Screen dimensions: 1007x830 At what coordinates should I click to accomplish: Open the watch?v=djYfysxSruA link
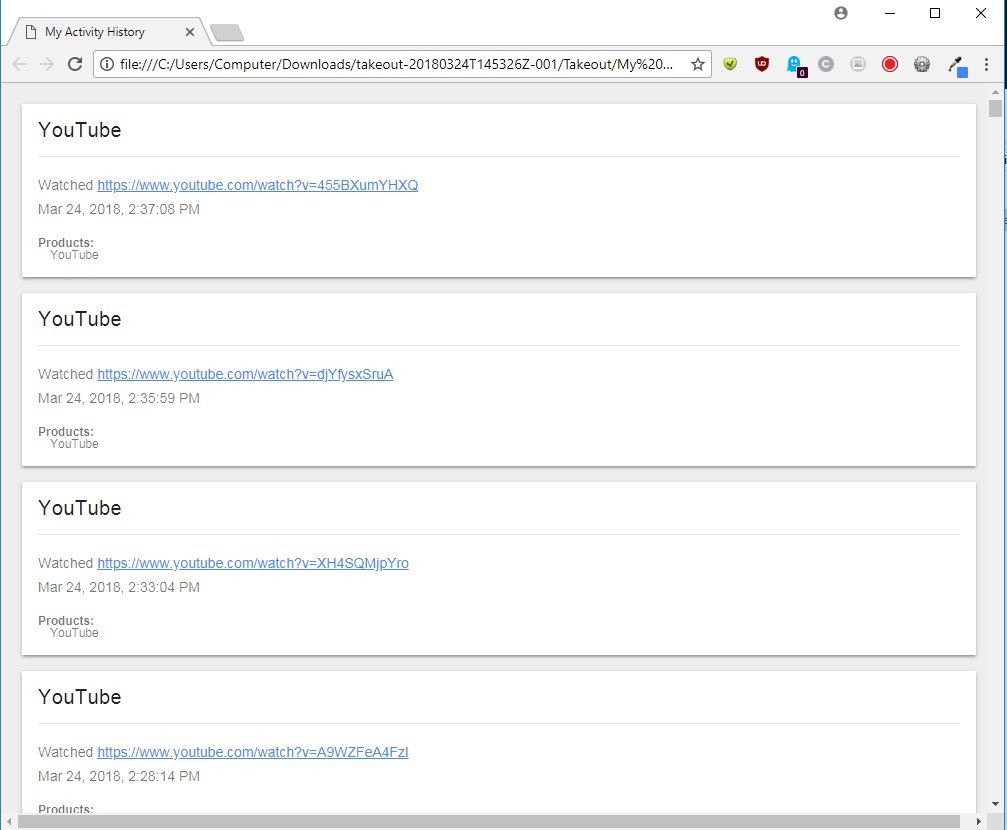(245, 374)
